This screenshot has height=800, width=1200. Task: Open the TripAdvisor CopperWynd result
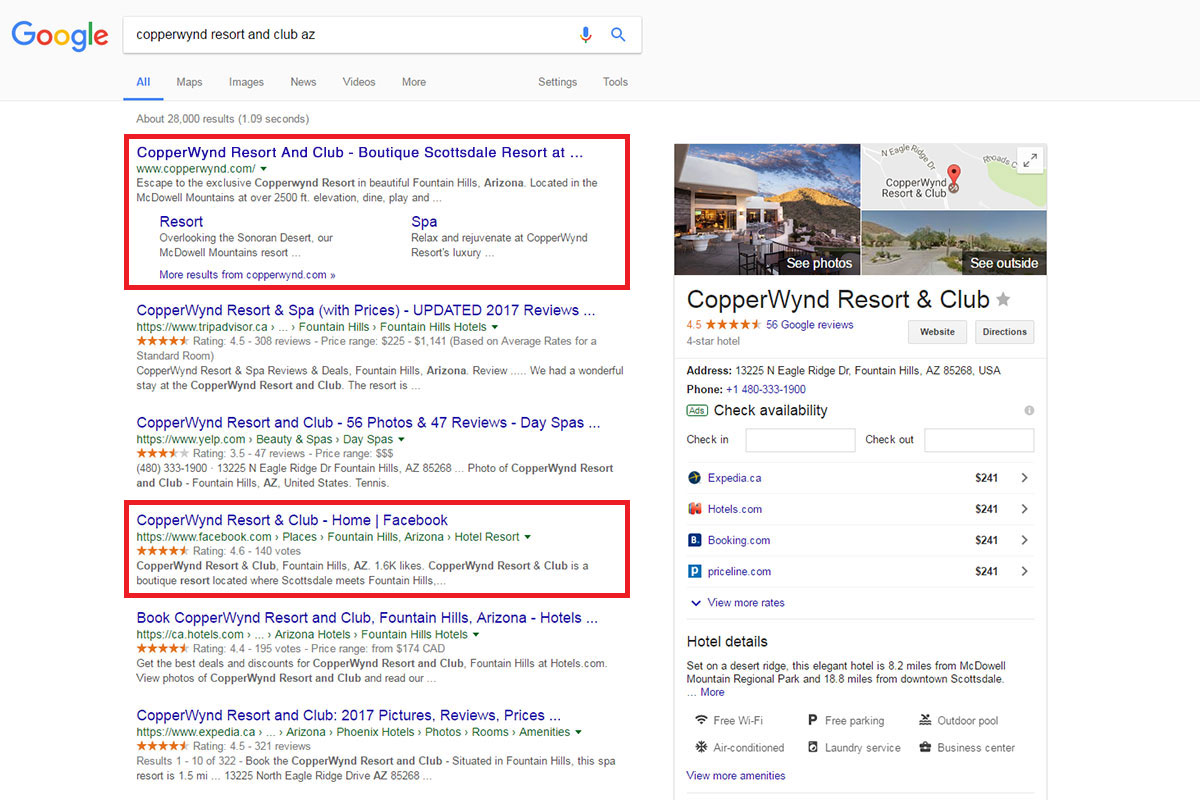point(366,310)
